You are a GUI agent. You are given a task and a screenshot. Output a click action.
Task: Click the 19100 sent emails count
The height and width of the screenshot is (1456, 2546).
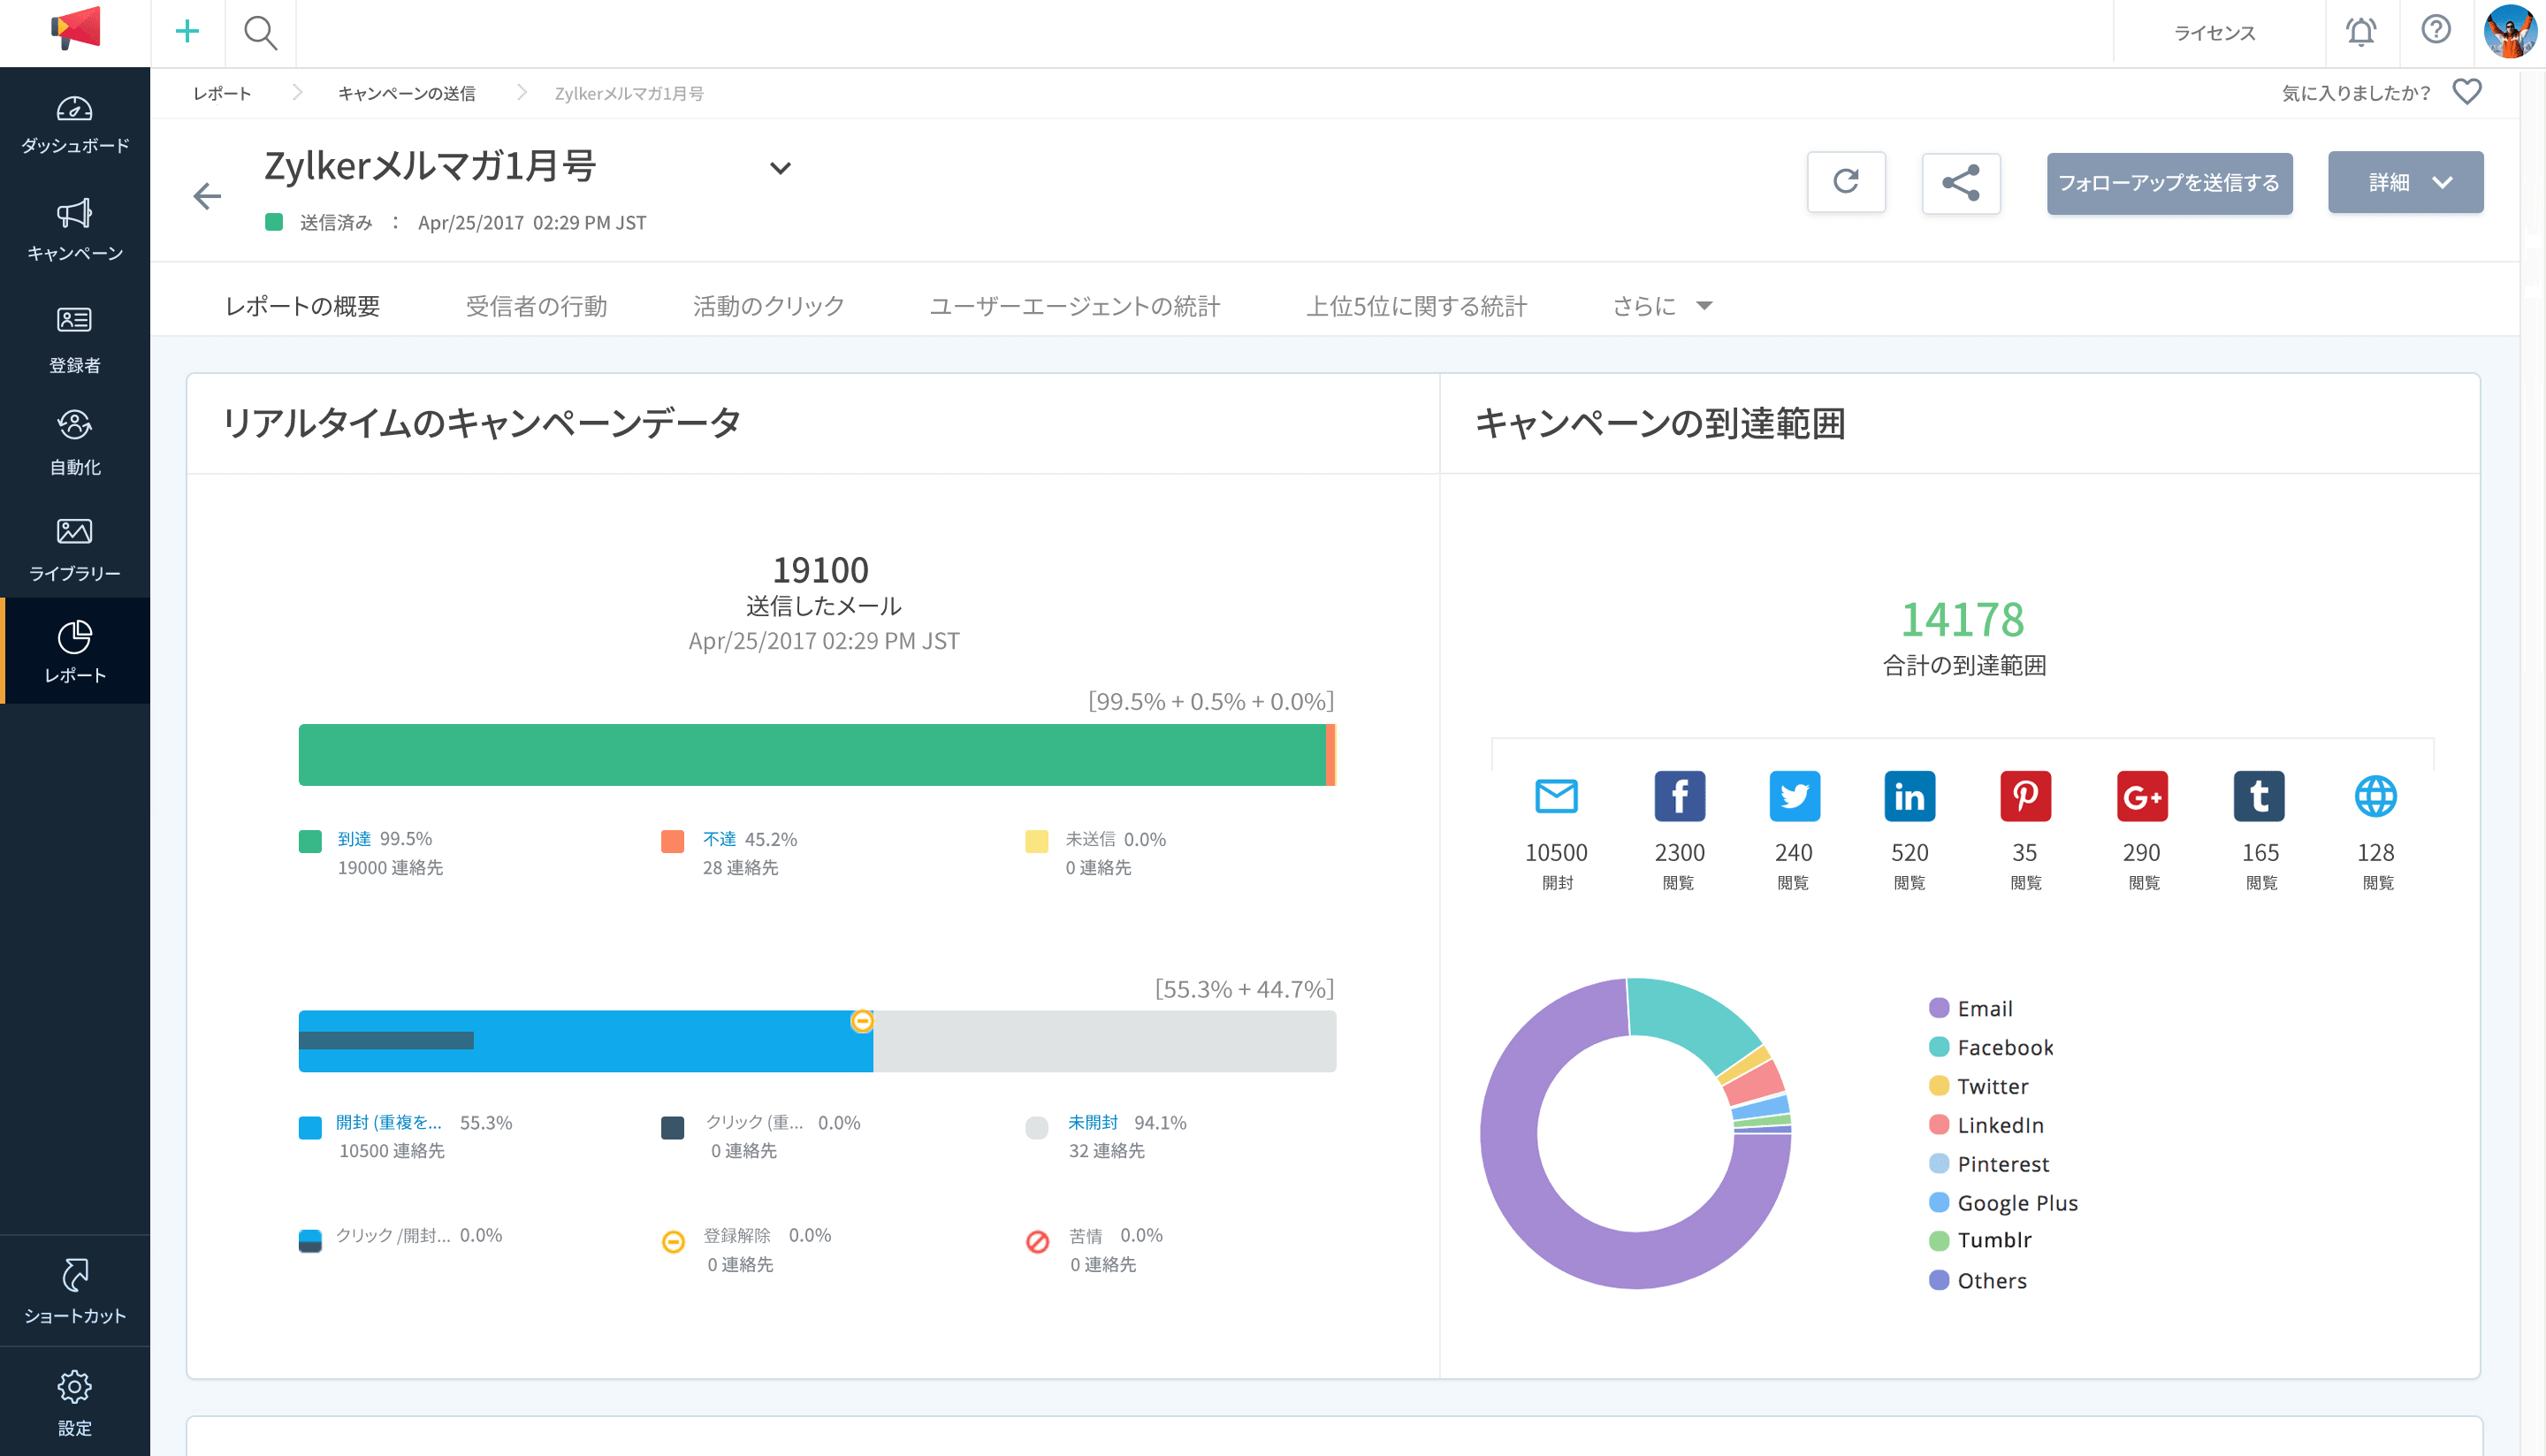point(820,570)
